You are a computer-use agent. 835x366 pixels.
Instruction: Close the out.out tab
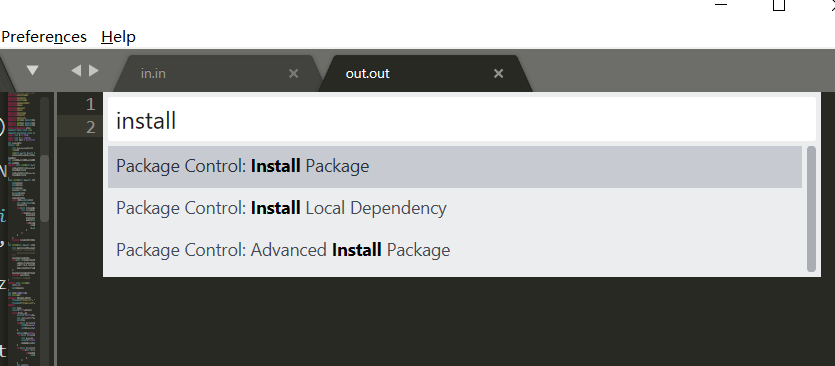click(498, 74)
